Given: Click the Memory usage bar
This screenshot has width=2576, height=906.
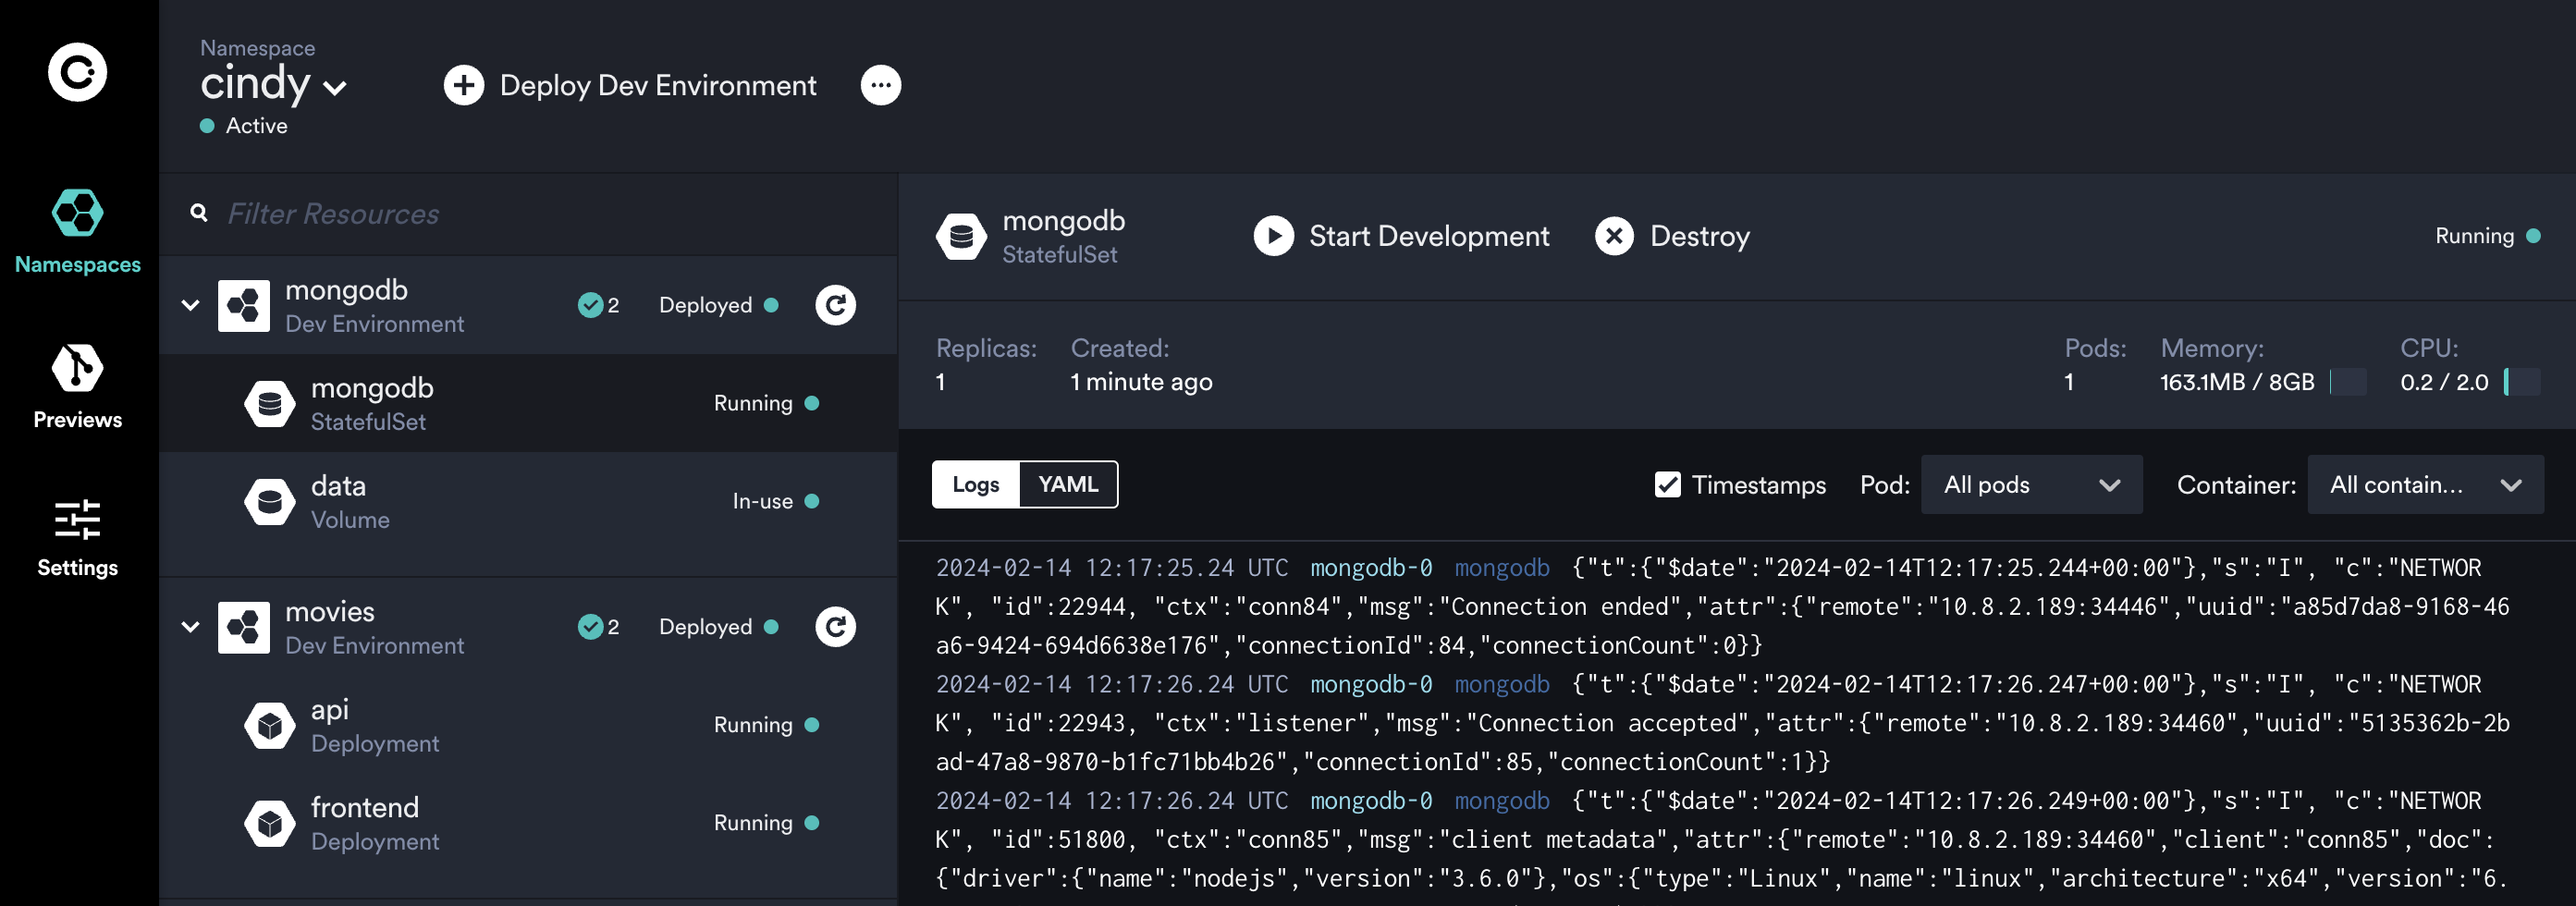Looking at the screenshot, I should coord(2347,382).
